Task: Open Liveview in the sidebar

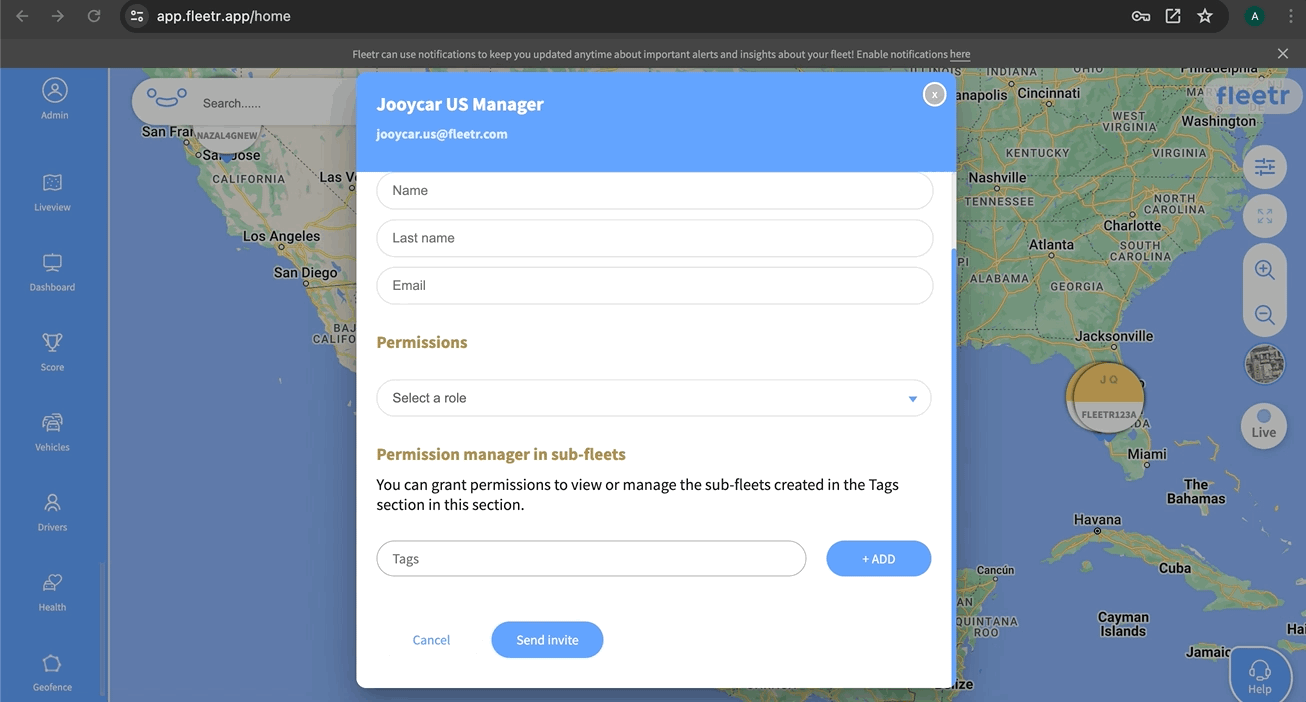Action: 52,192
